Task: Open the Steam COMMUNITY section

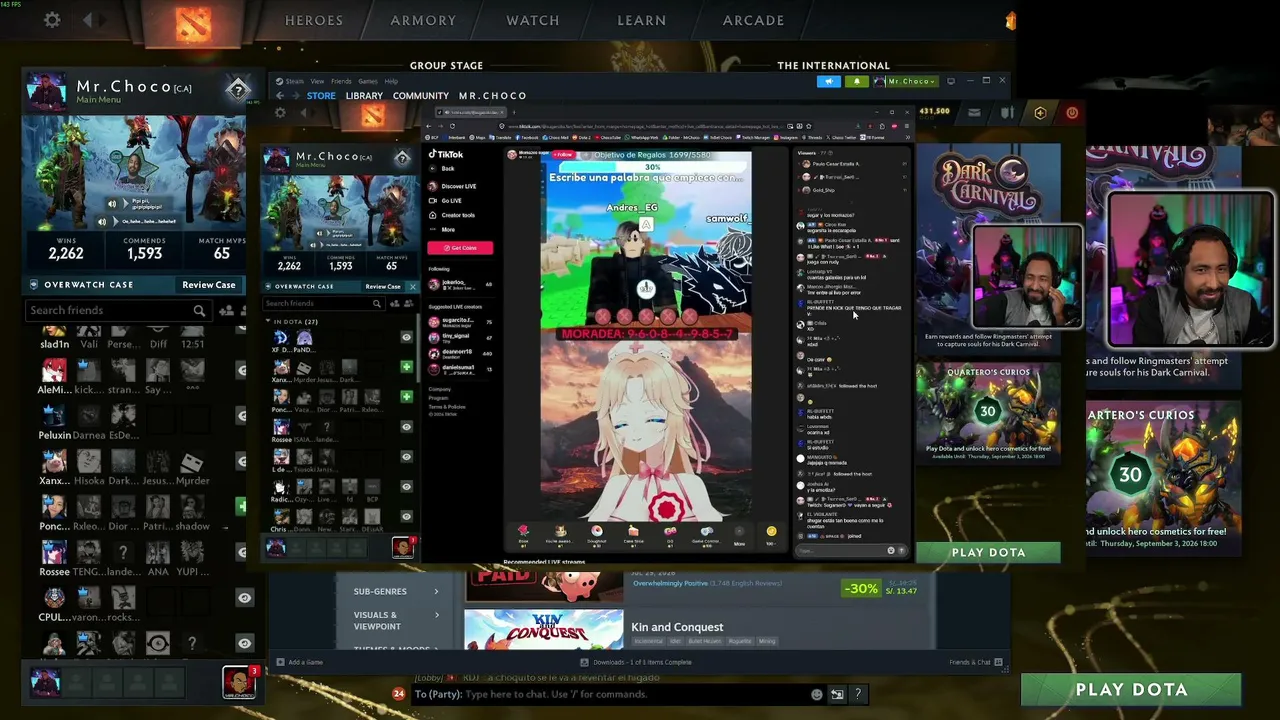Action: tap(421, 96)
